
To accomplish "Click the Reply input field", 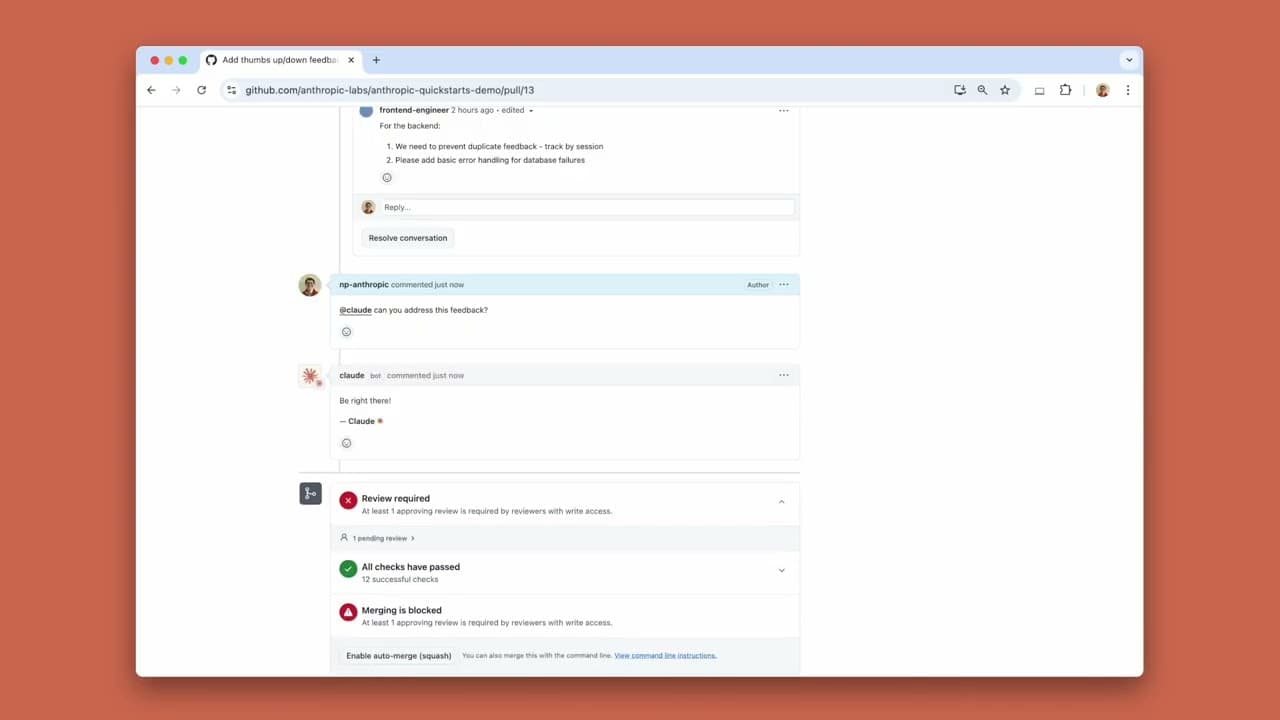I will click(588, 207).
